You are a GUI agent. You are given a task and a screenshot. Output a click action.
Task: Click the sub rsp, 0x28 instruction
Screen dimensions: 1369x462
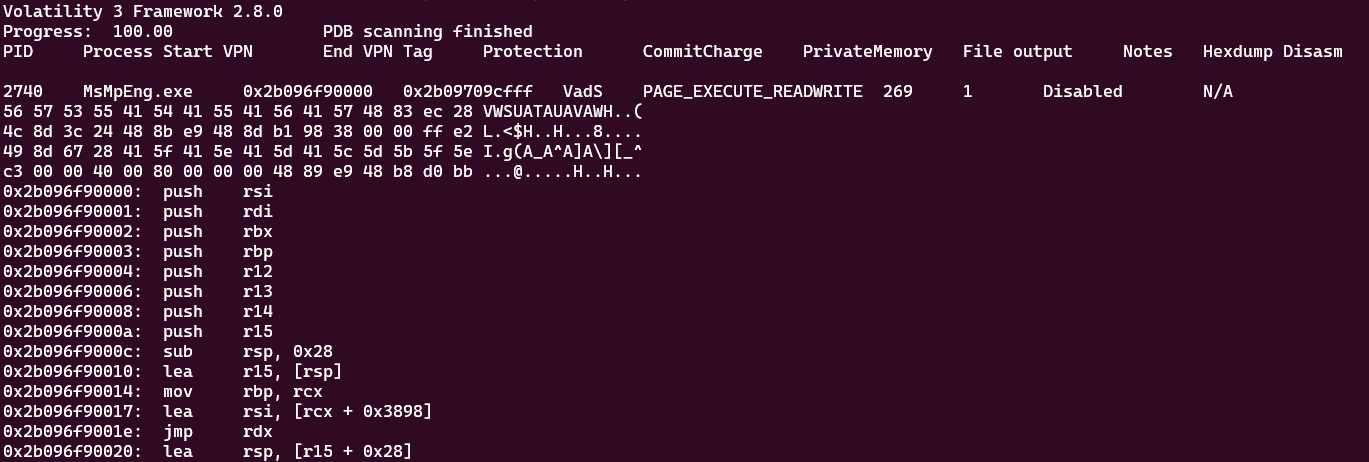click(247, 352)
